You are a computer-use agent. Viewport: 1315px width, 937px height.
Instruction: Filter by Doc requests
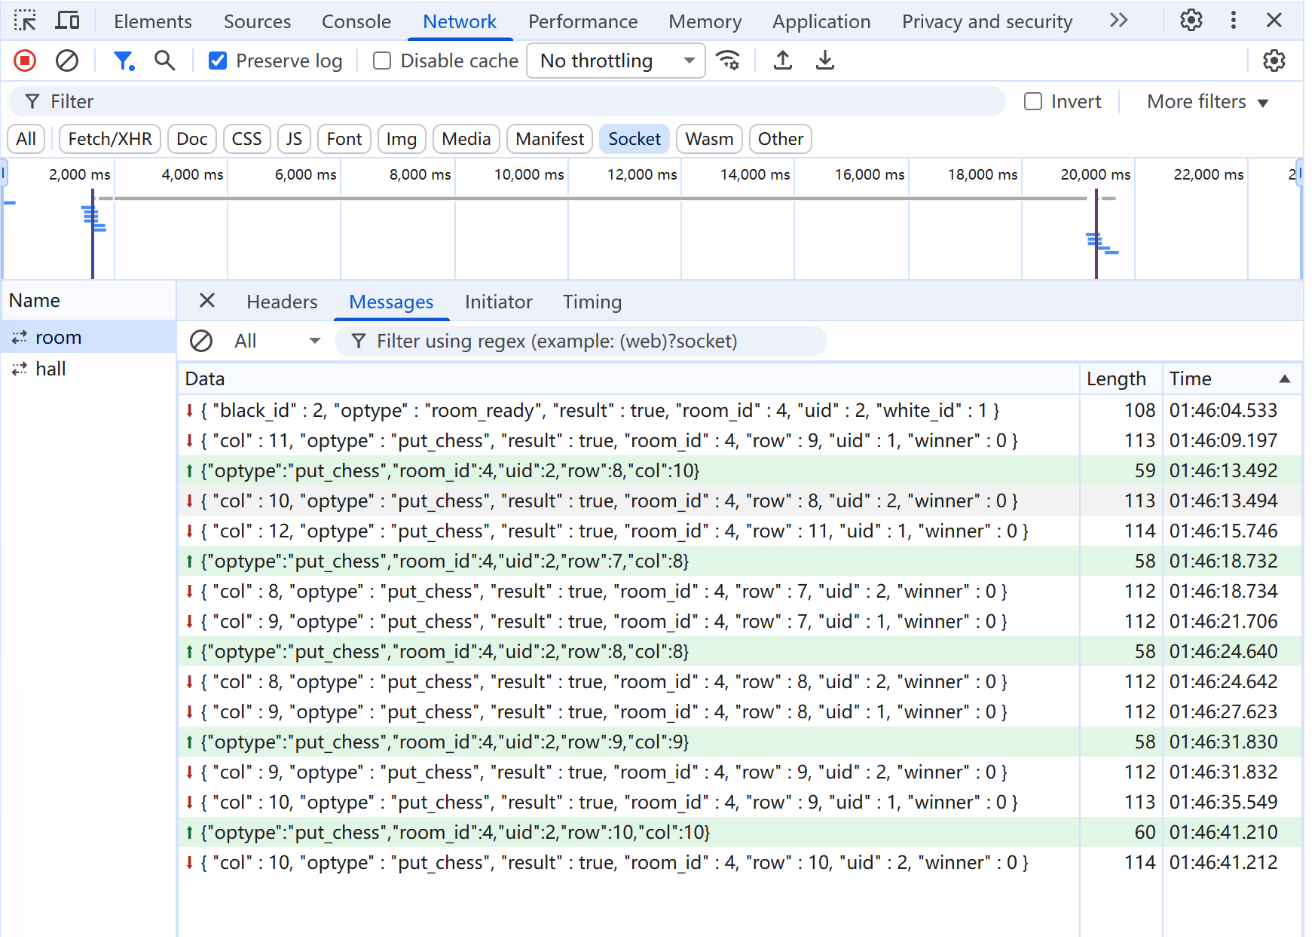[192, 139]
